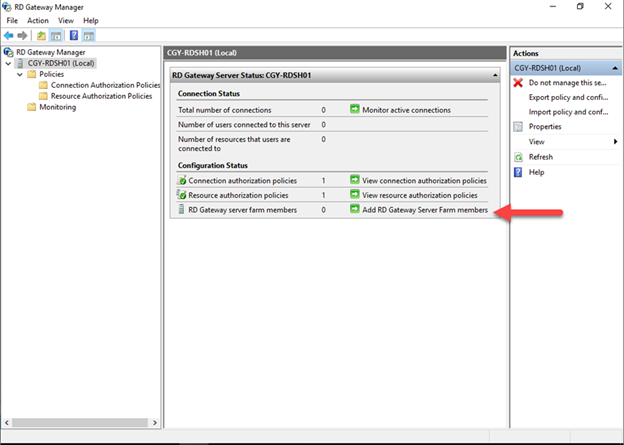
Task: Click Export policy and configuration action
Action: pos(568,98)
